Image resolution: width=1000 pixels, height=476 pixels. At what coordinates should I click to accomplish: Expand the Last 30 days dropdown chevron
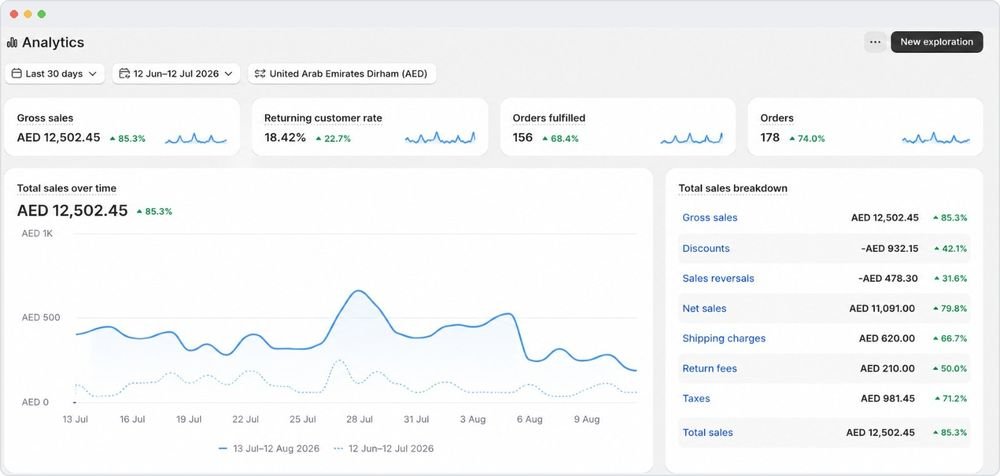92,74
